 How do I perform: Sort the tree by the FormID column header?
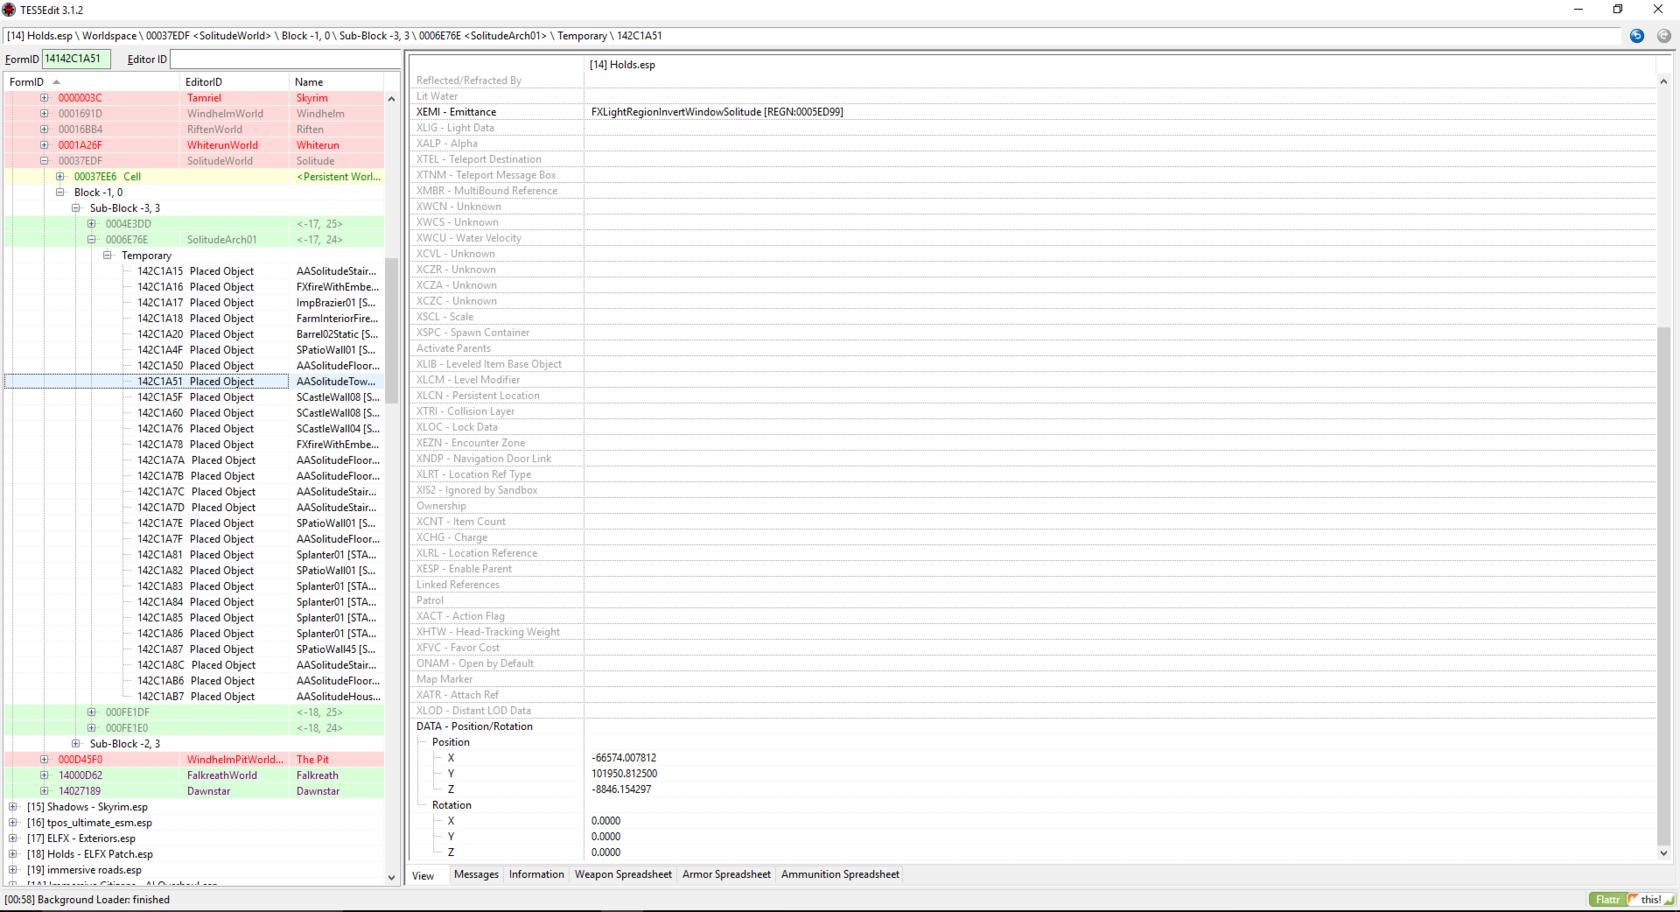tap(93, 82)
